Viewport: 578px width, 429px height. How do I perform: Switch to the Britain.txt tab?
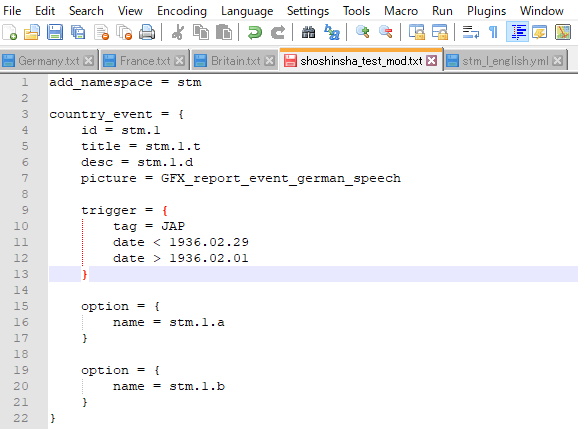point(235,60)
